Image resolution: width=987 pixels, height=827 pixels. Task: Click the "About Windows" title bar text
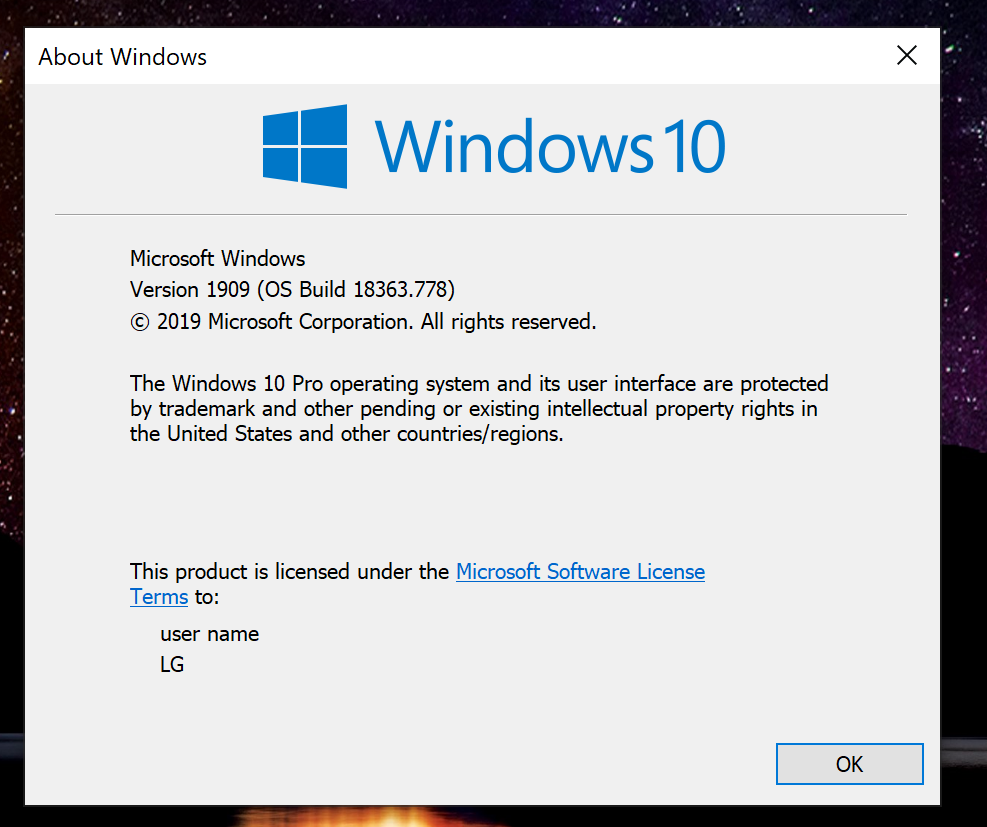click(122, 57)
